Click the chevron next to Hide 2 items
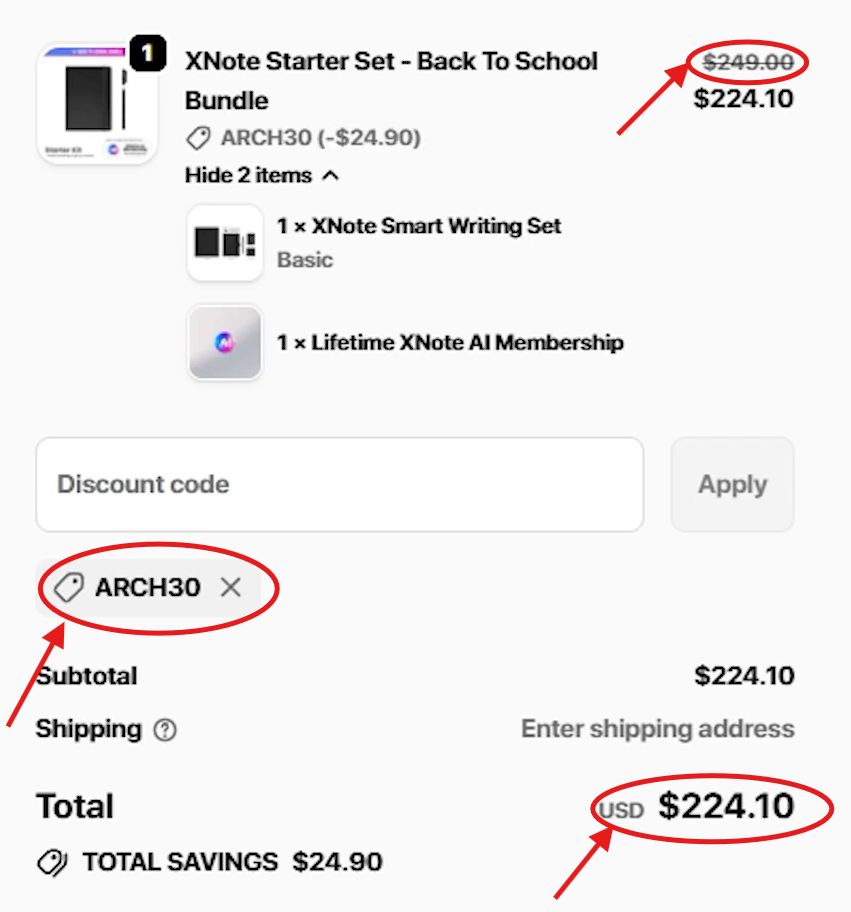851x912 pixels. [332, 175]
